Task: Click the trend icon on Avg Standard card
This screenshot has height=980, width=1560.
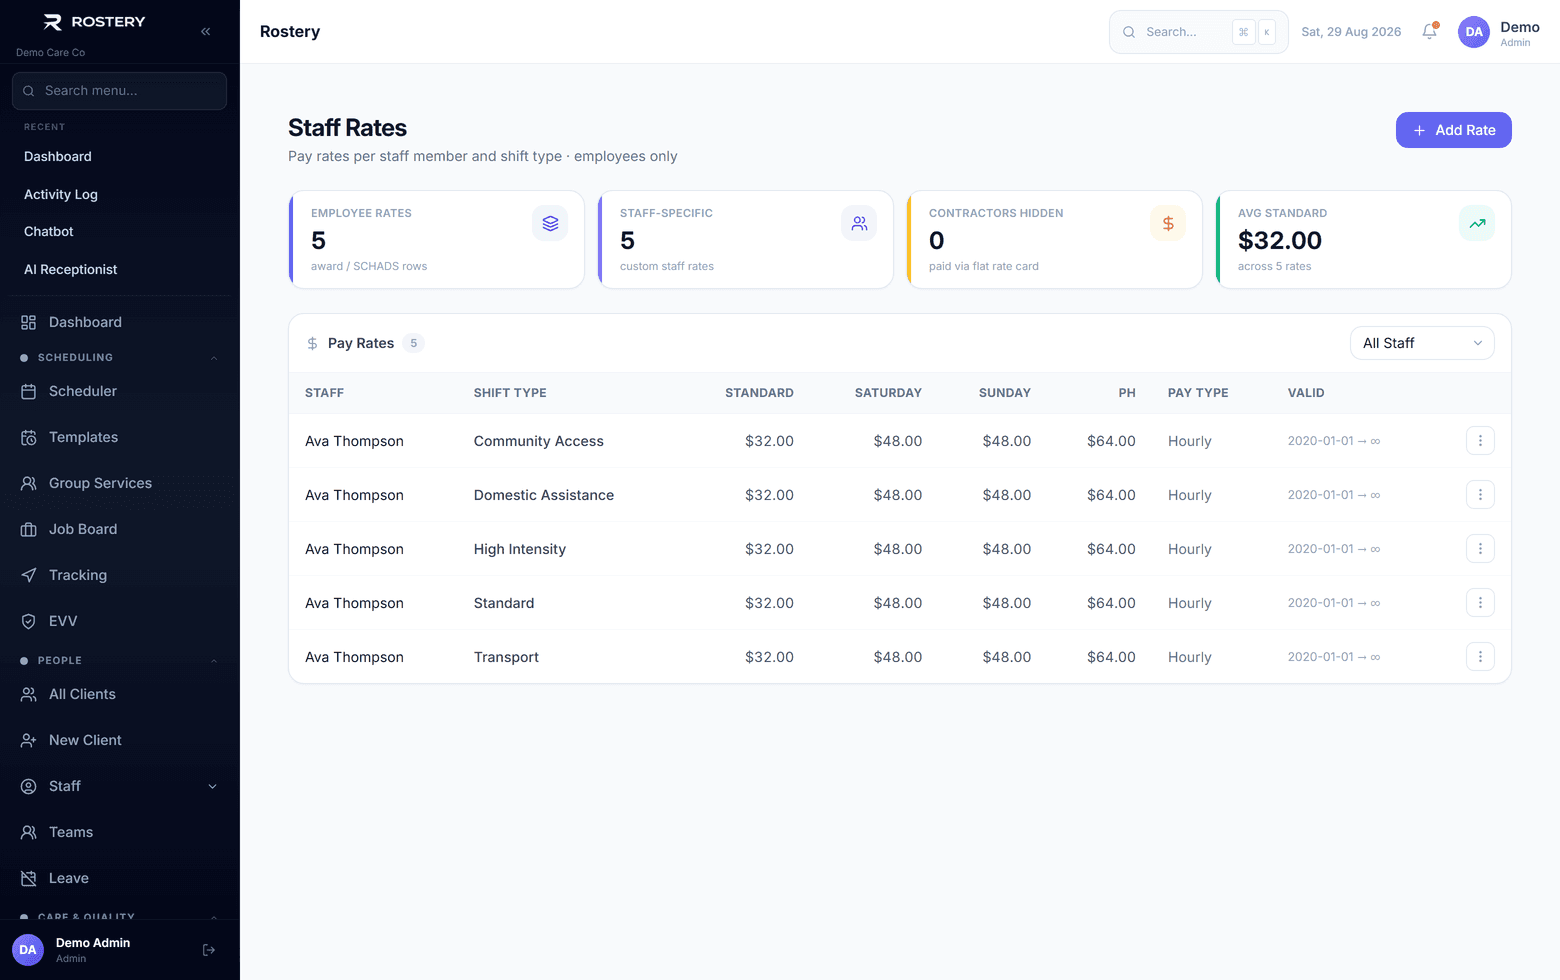Action: [x=1477, y=224]
